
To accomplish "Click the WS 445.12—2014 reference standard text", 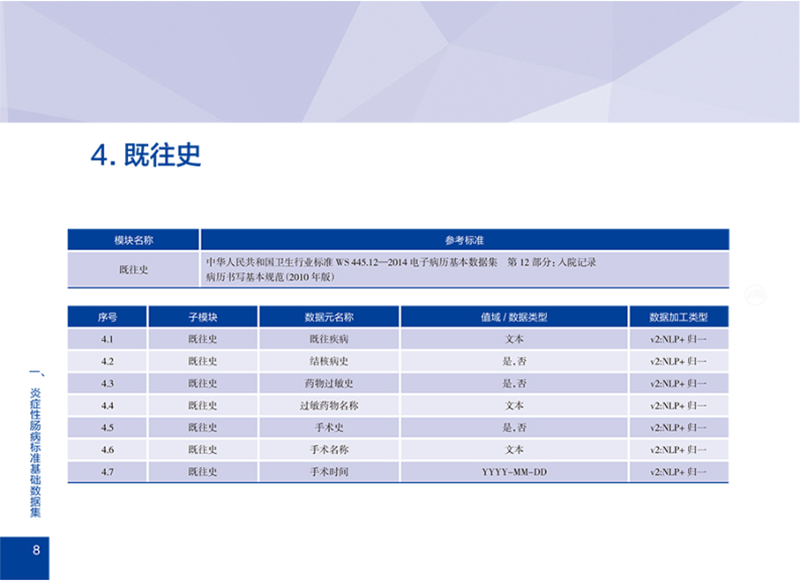I will (371, 262).
